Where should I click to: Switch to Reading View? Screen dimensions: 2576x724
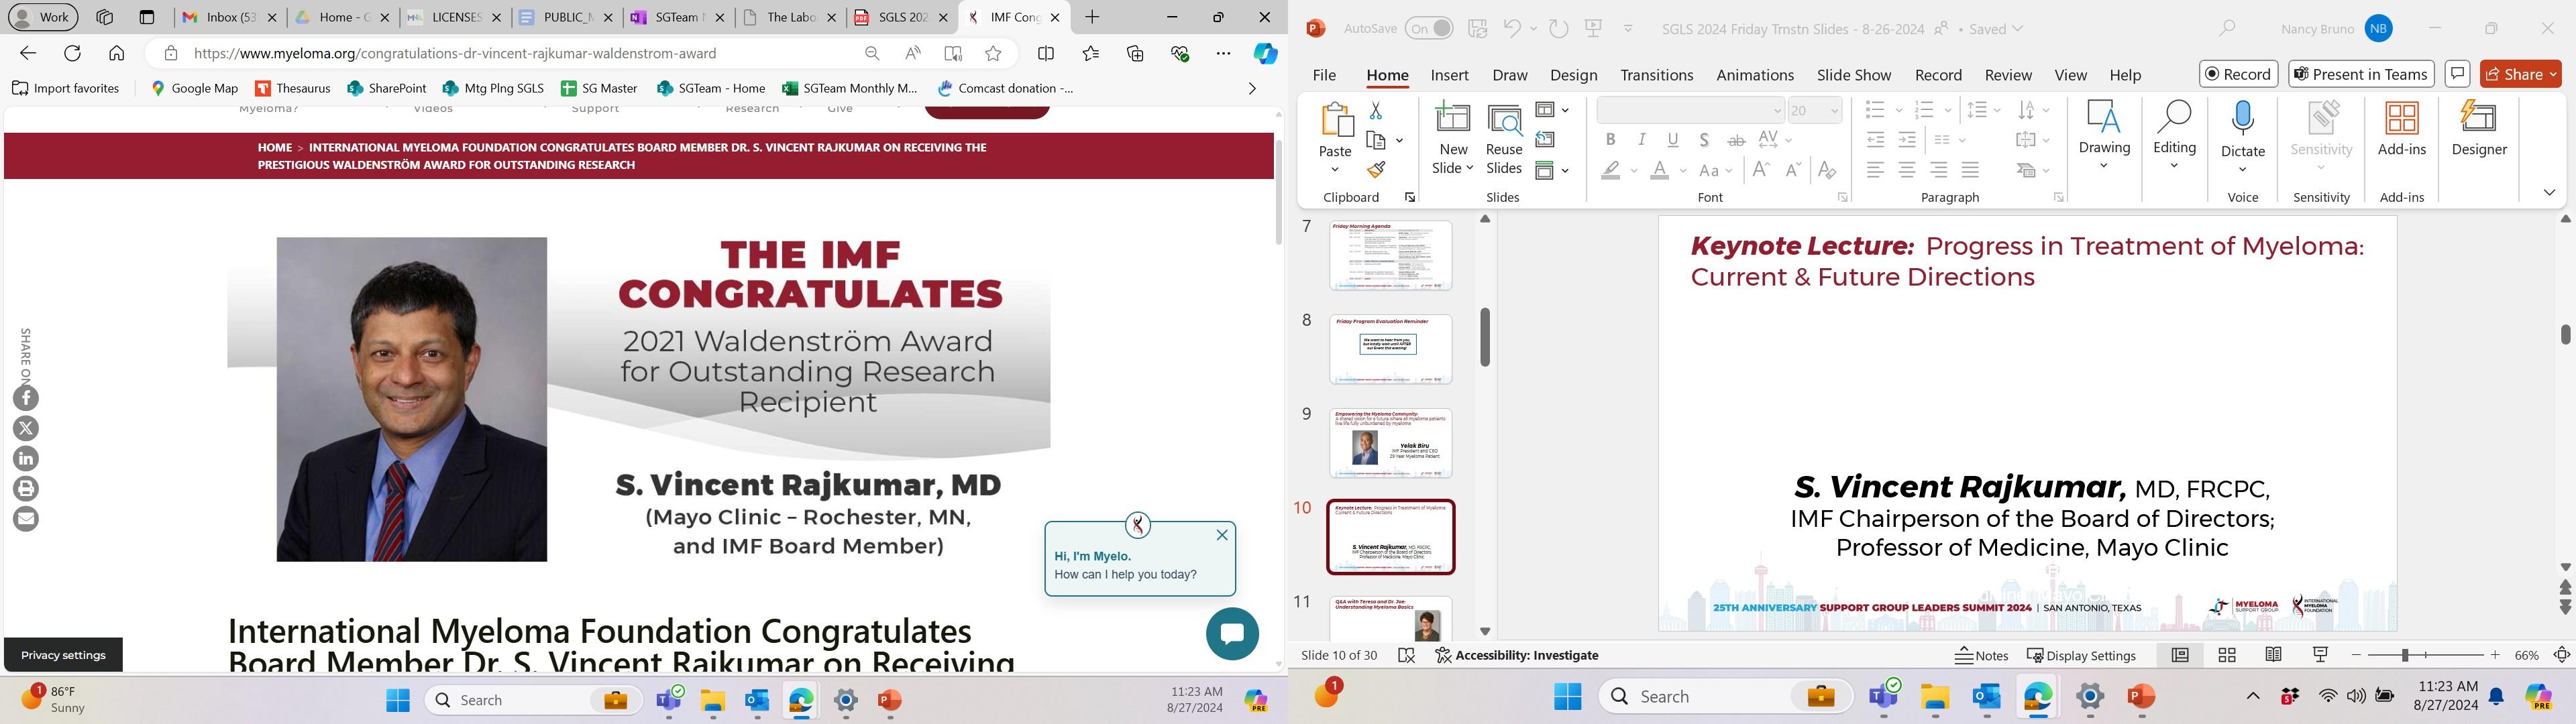point(2273,655)
